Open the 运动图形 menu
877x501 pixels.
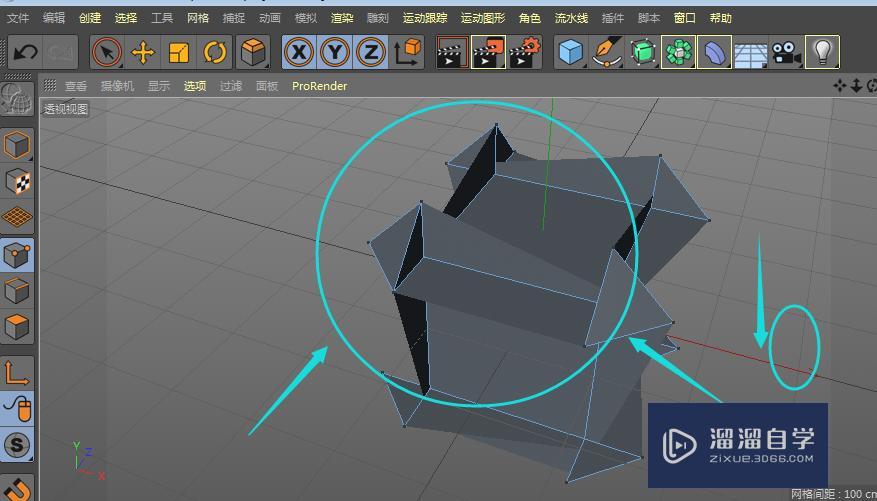coord(483,18)
